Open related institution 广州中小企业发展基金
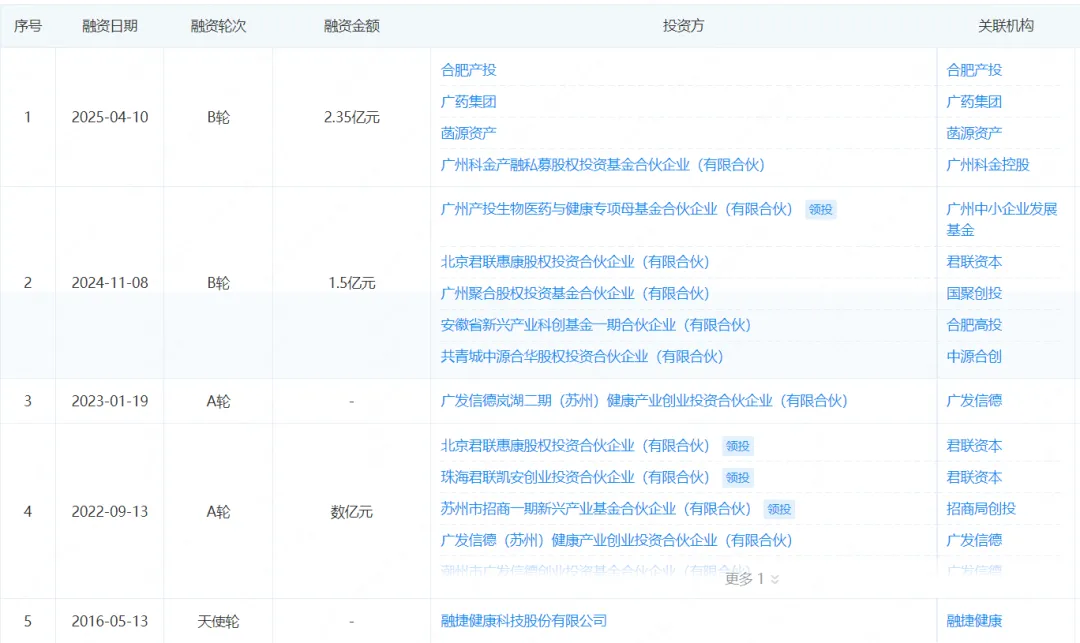 [1001, 220]
